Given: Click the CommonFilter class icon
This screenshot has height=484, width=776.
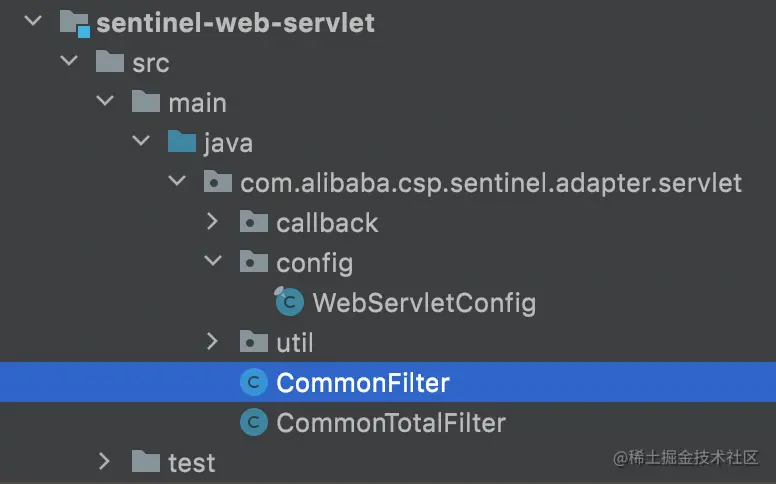Looking at the screenshot, I should (255, 382).
